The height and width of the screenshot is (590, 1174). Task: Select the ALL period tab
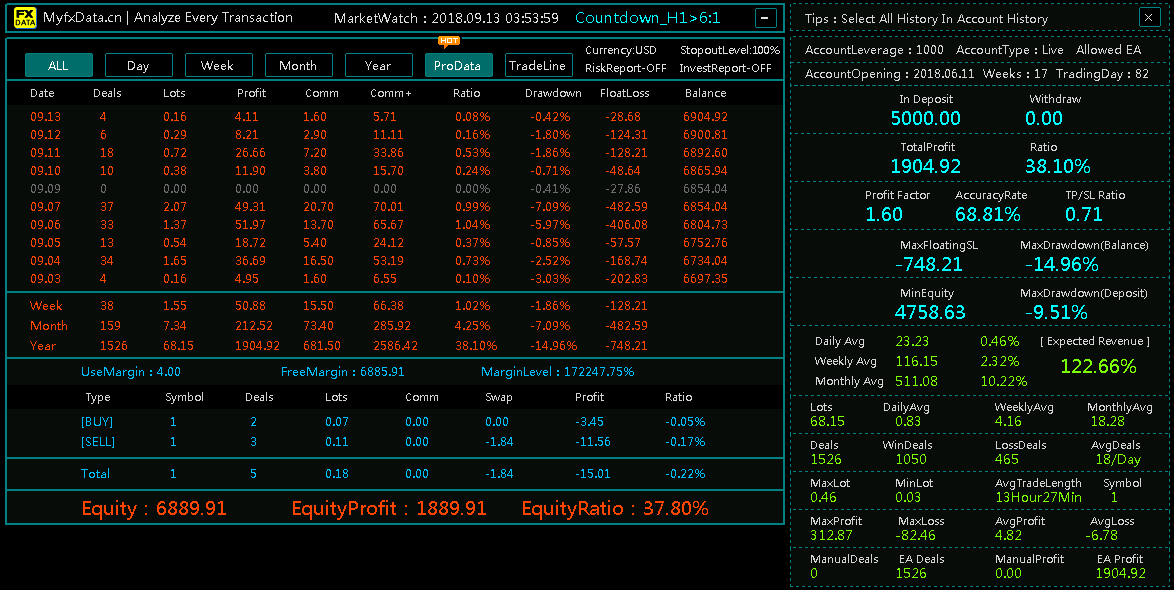tap(58, 65)
